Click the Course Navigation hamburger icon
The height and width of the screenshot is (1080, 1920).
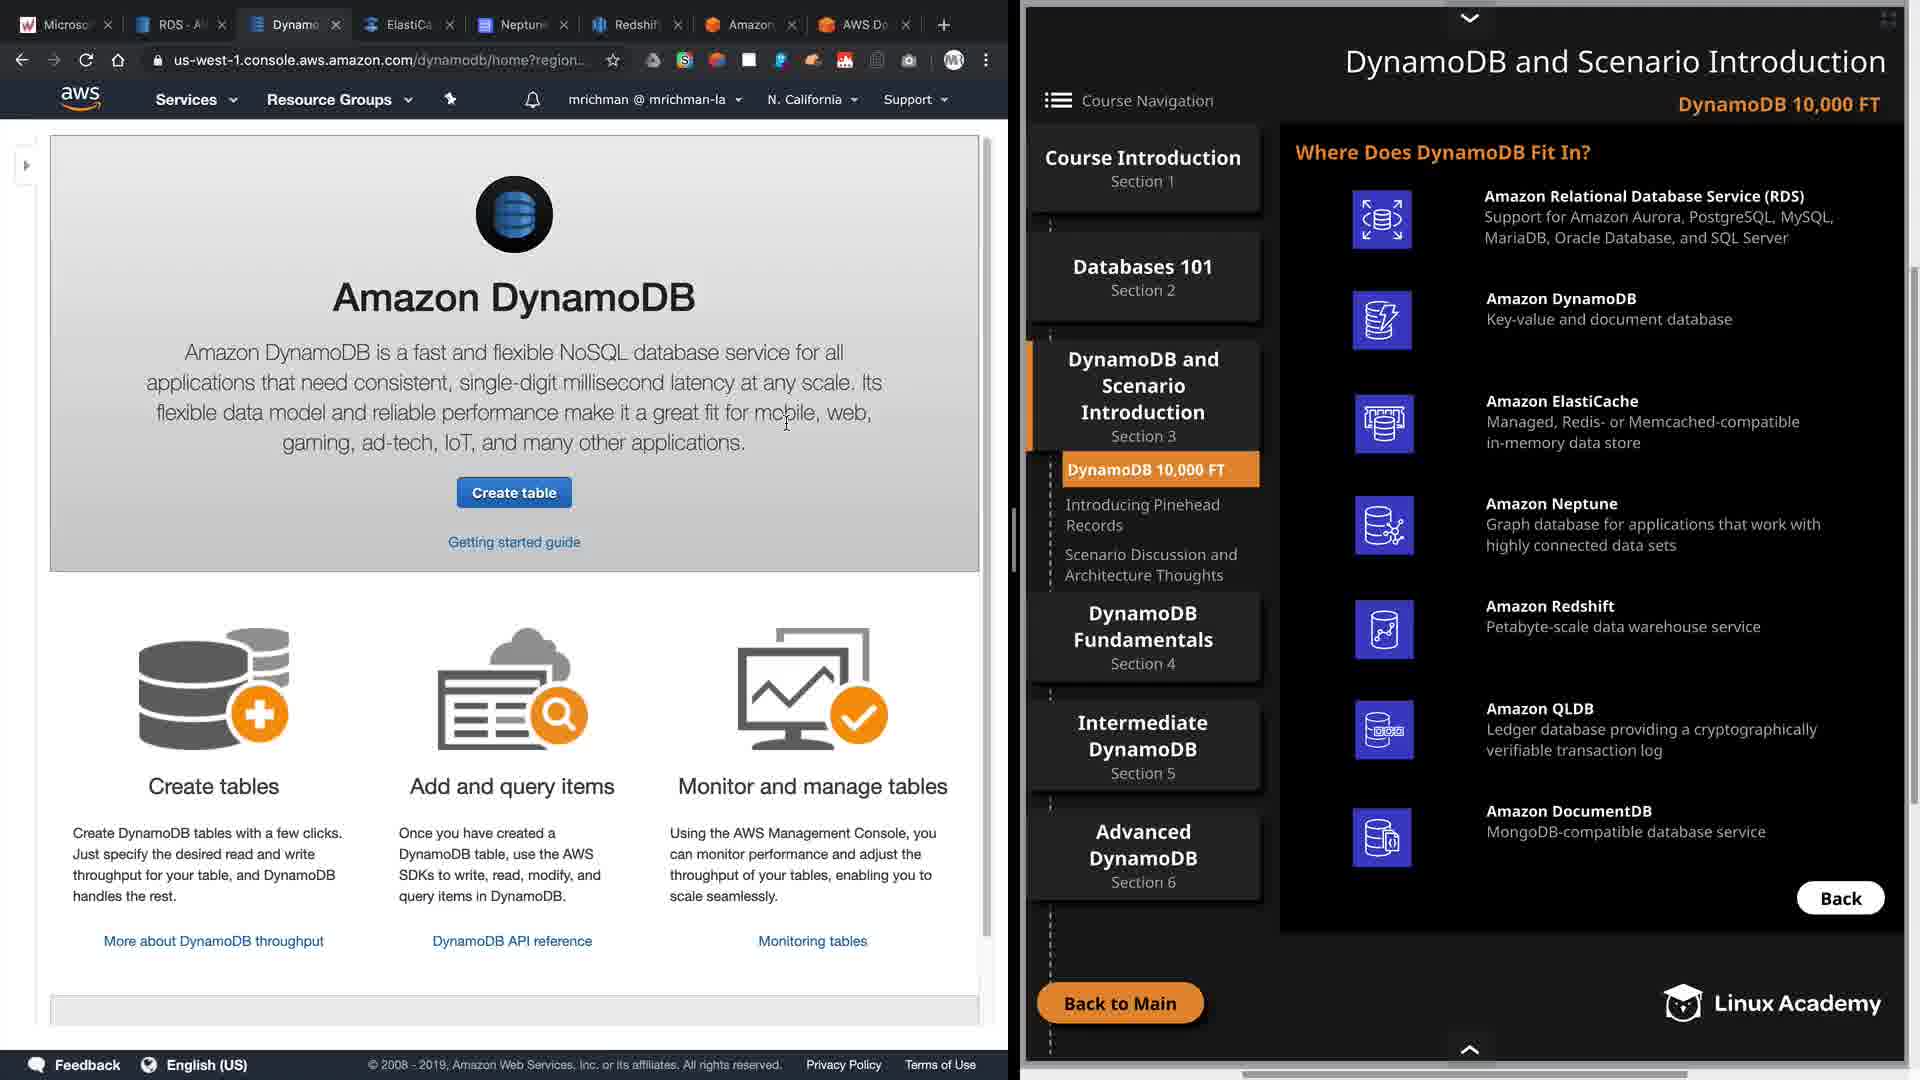tap(1058, 100)
